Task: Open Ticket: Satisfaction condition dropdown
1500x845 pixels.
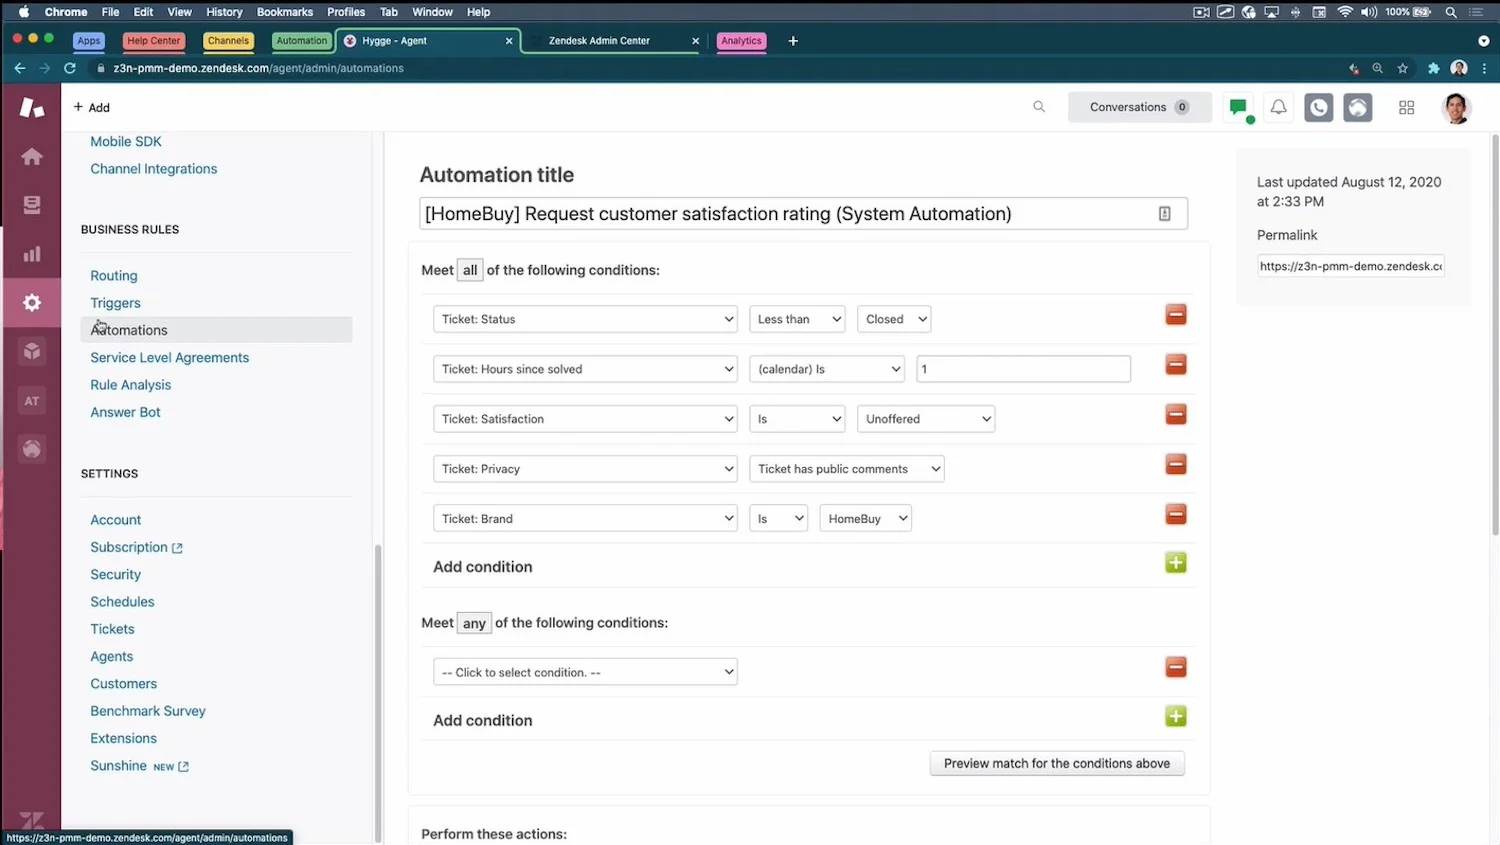Action: [585, 419]
